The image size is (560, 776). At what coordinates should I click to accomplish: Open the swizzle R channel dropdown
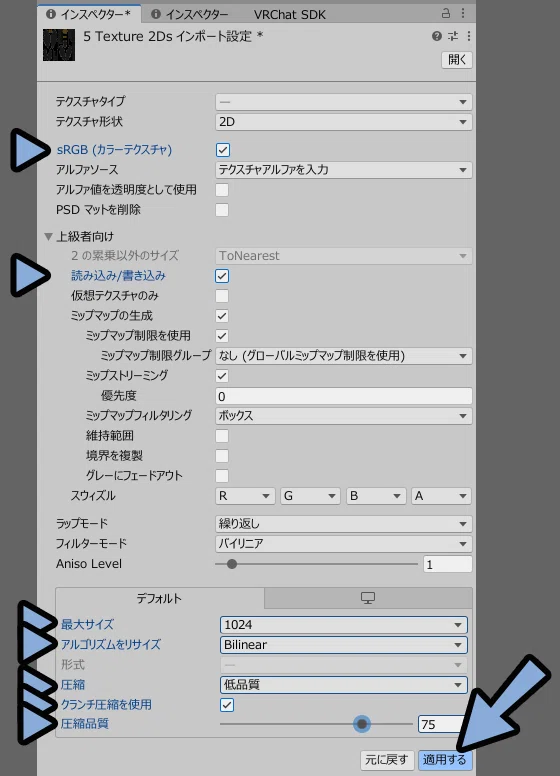point(245,496)
